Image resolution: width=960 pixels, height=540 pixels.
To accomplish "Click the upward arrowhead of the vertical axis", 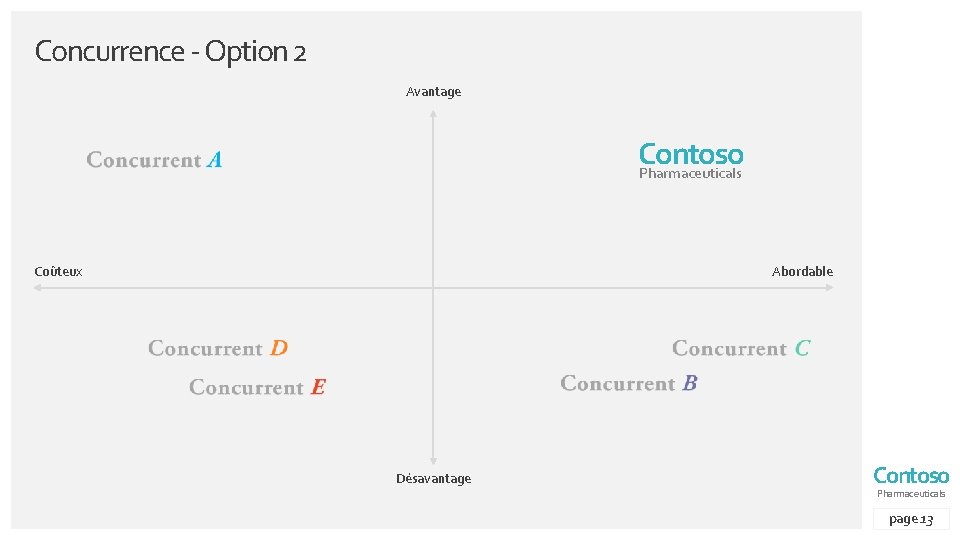I will pos(433,114).
